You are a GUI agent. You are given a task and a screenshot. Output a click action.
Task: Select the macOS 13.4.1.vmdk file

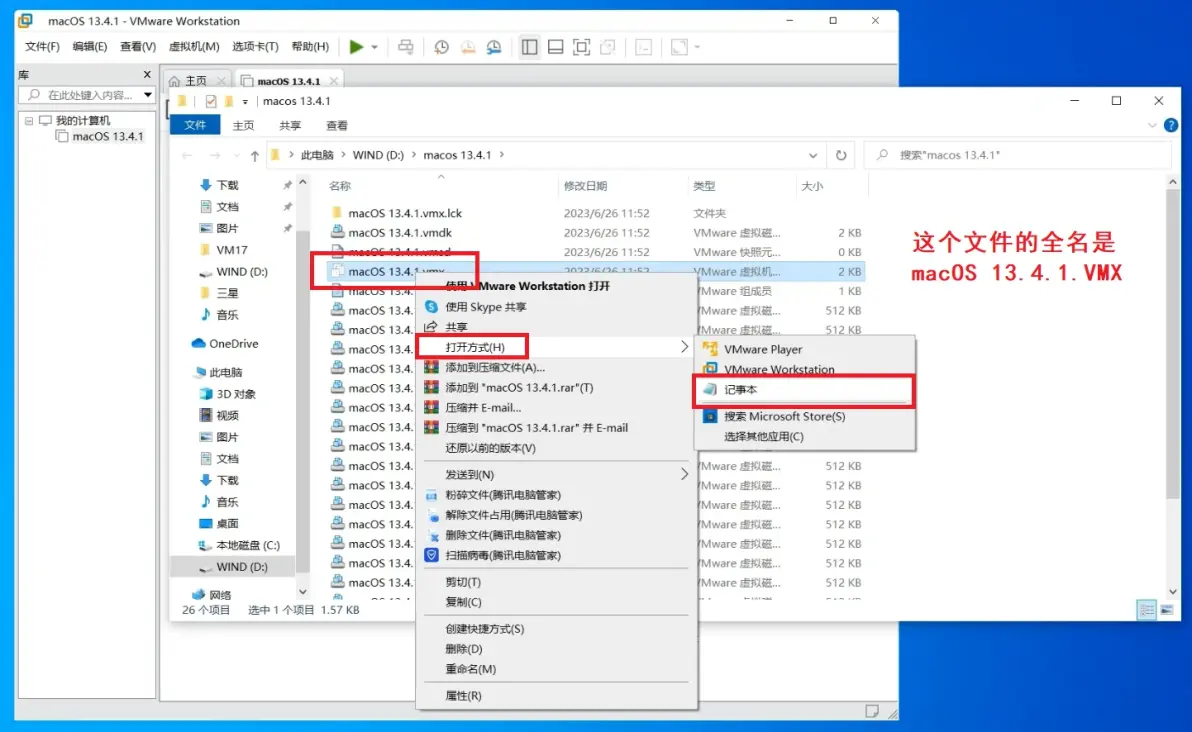point(400,233)
